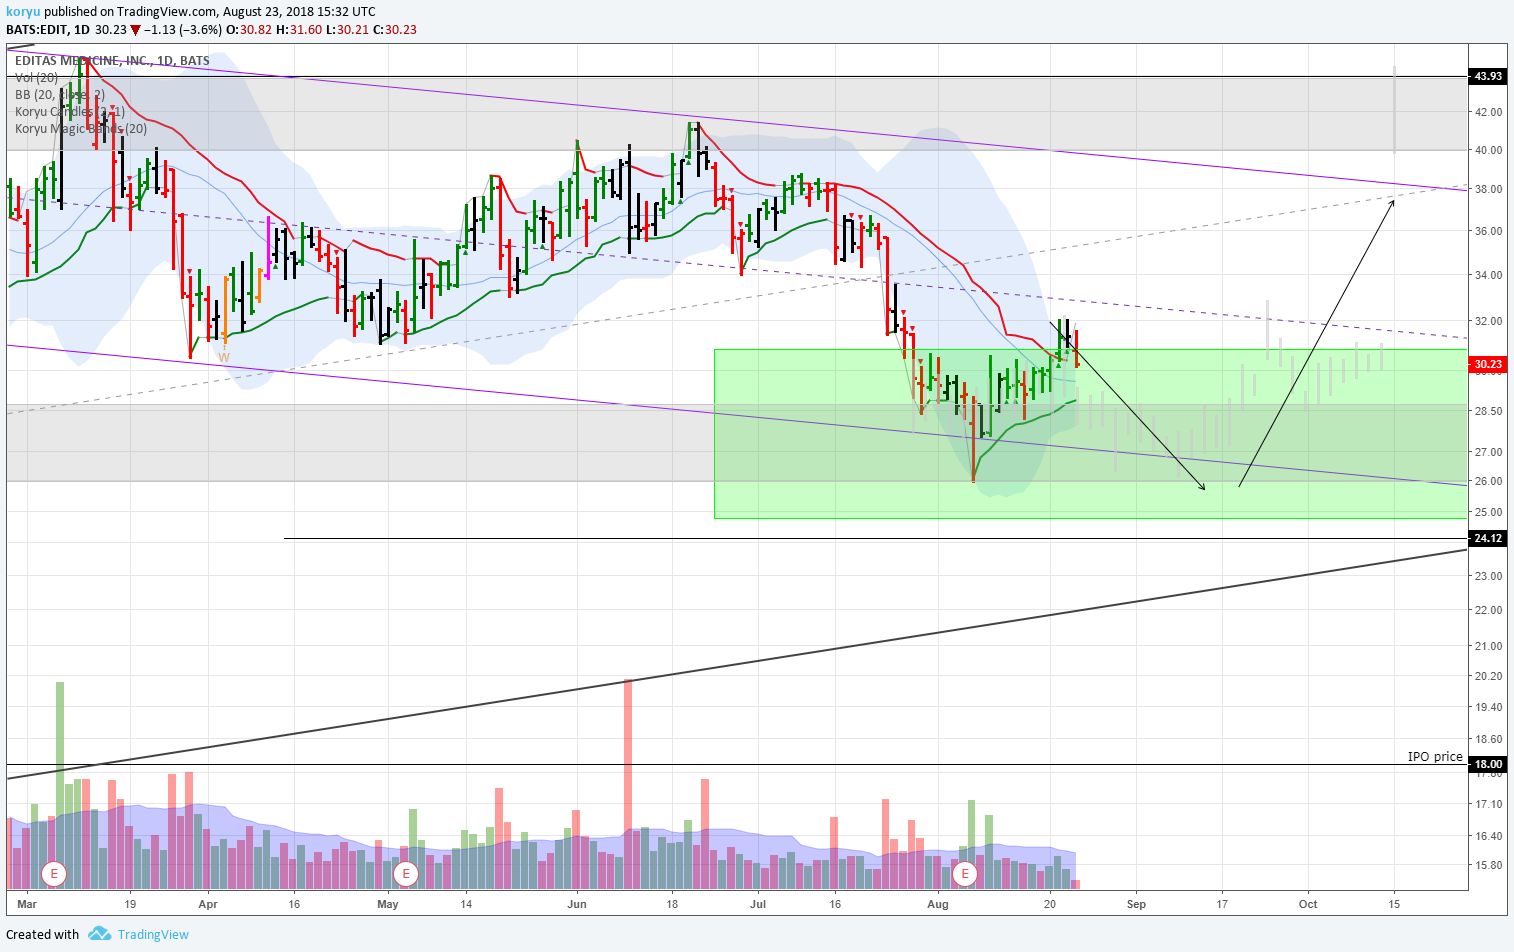1514x952 pixels.
Task: Click the tallest green volume bar in March
Action: [x=60, y=785]
